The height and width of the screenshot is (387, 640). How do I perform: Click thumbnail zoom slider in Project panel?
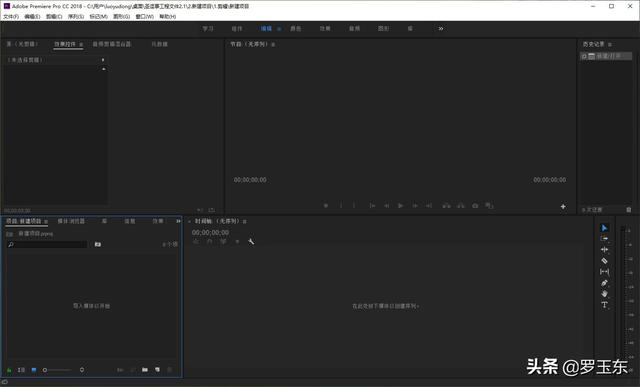click(x=58, y=370)
